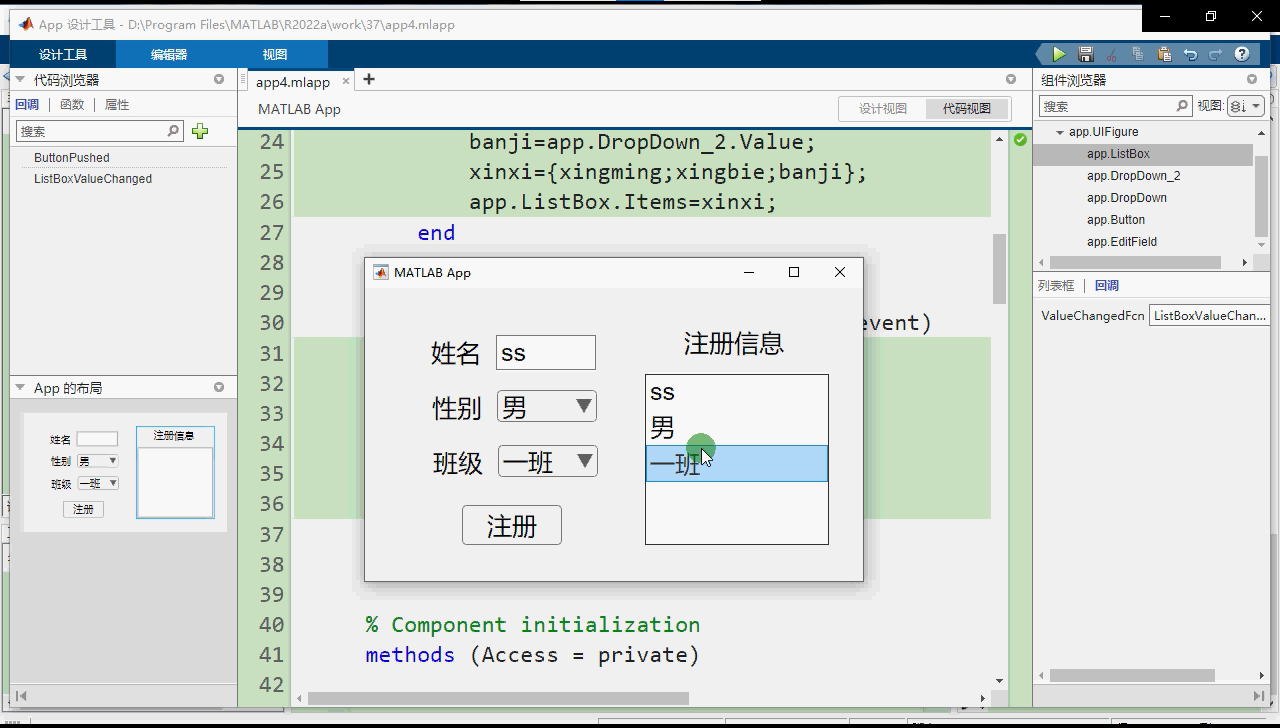This screenshot has height=728, width=1280.
Task: Select the 函数 tab in code browser
Action: pyautogui.click(x=72, y=104)
